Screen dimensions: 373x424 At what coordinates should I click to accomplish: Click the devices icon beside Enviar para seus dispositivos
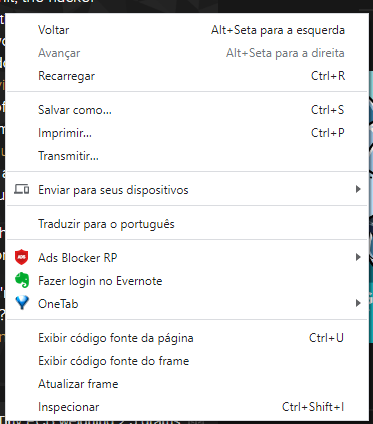tap(22, 190)
